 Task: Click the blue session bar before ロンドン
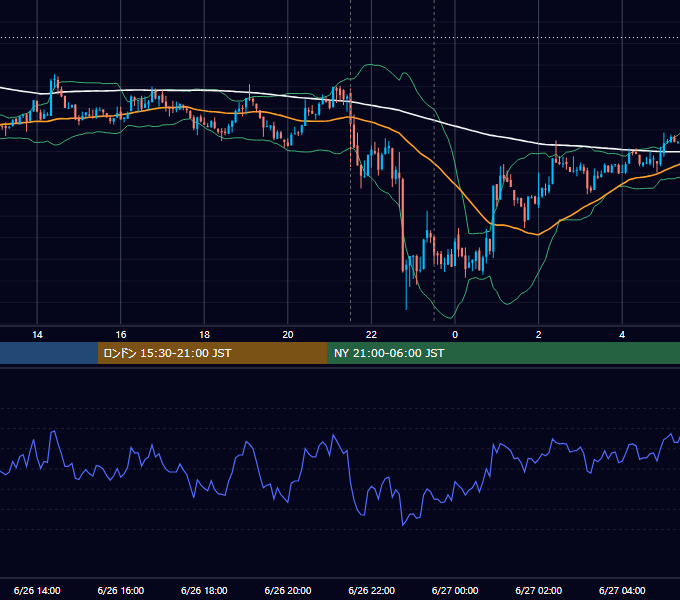click(x=49, y=353)
